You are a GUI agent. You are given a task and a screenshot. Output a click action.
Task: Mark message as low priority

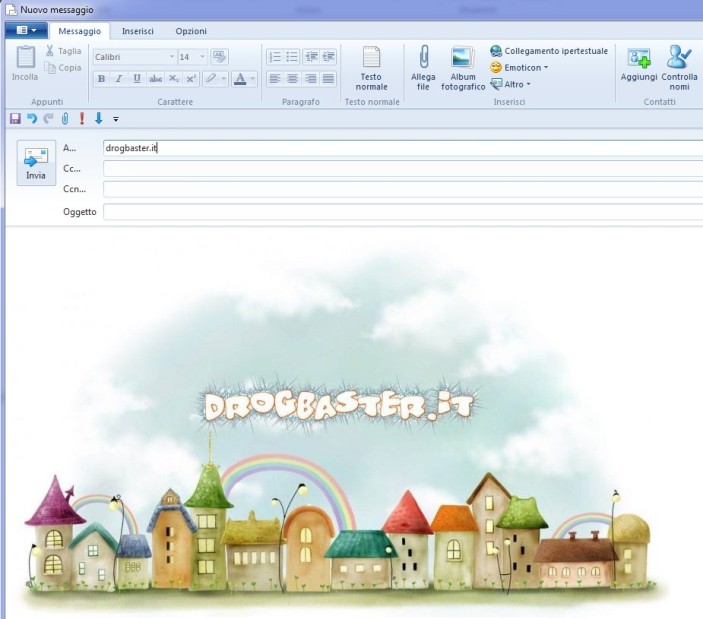click(99, 118)
